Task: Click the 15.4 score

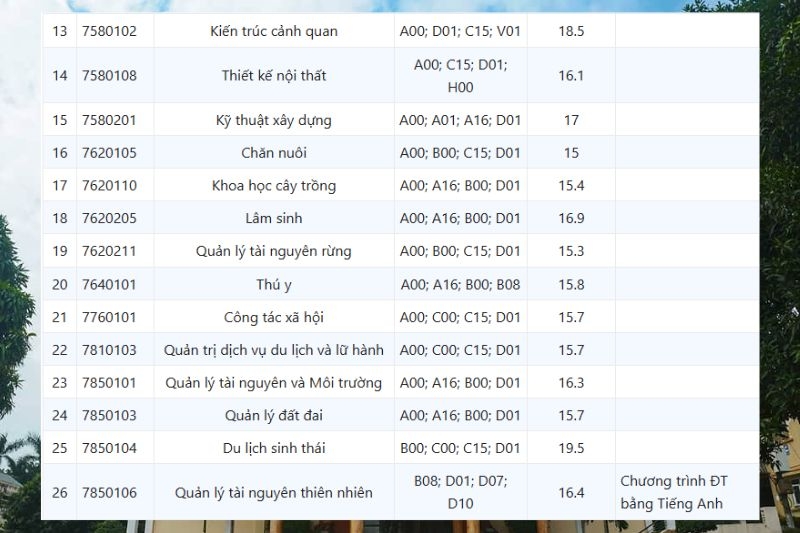Action: [x=571, y=185]
